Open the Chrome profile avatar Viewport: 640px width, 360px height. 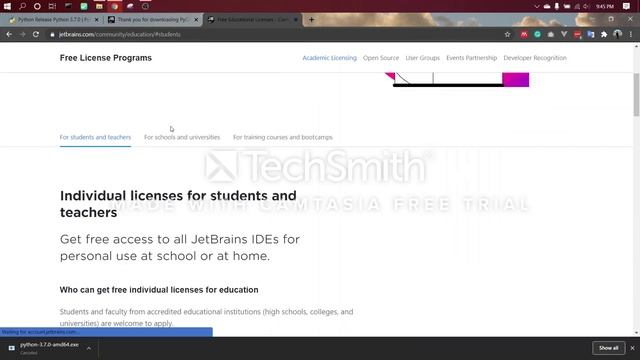618,35
